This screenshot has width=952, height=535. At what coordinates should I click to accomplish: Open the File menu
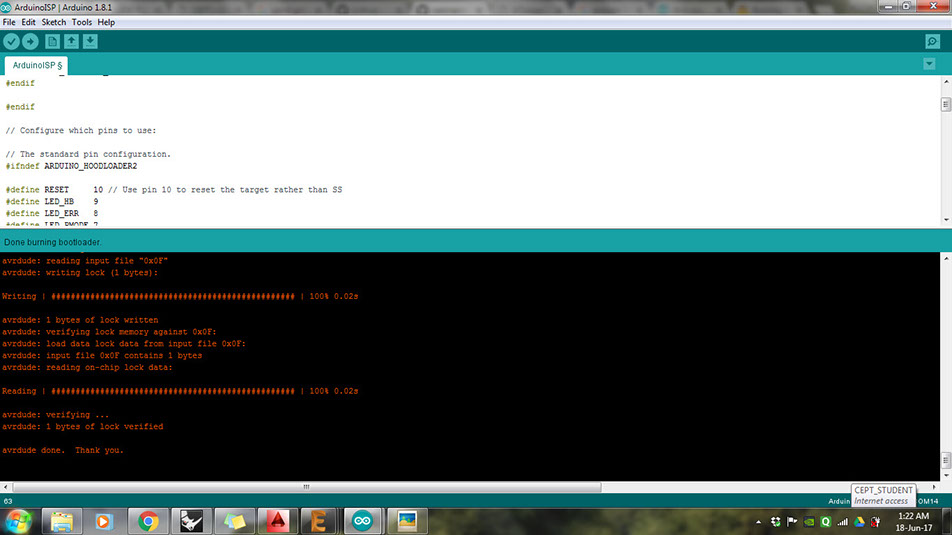(x=9, y=22)
